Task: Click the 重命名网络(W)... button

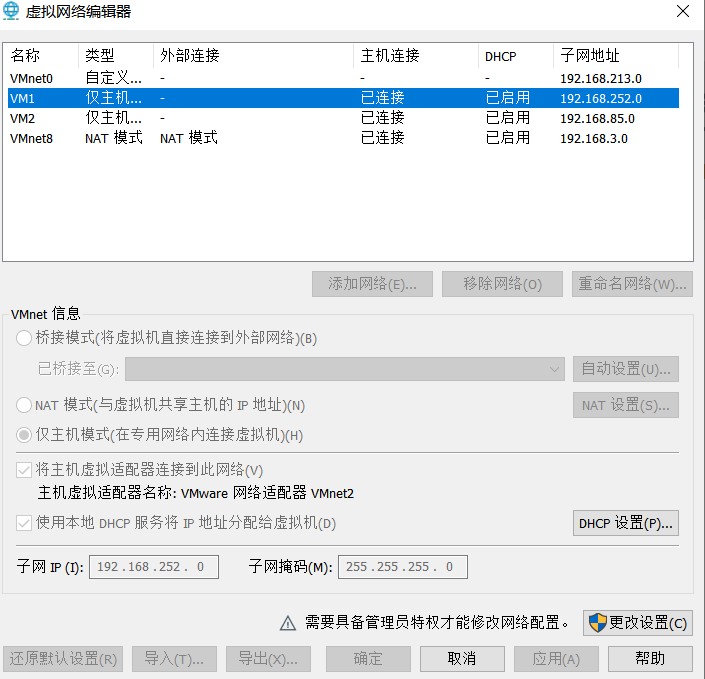Action: 632,284
